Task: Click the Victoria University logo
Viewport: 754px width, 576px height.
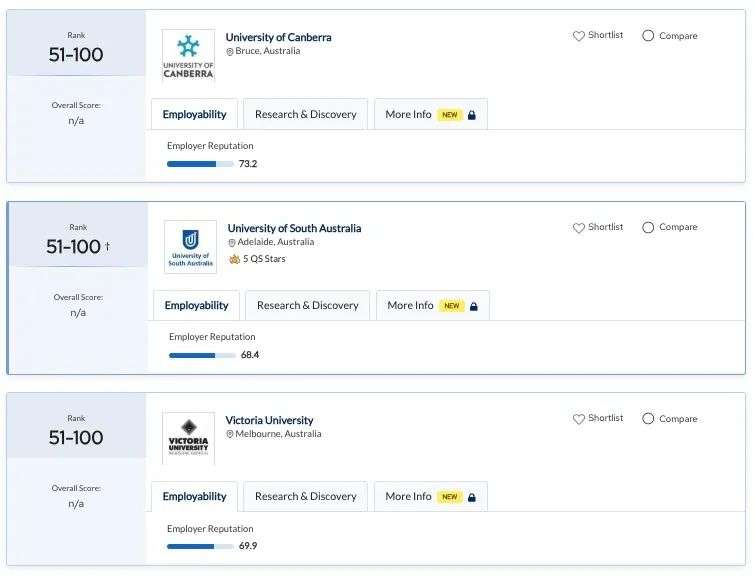Action: click(x=188, y=438)
